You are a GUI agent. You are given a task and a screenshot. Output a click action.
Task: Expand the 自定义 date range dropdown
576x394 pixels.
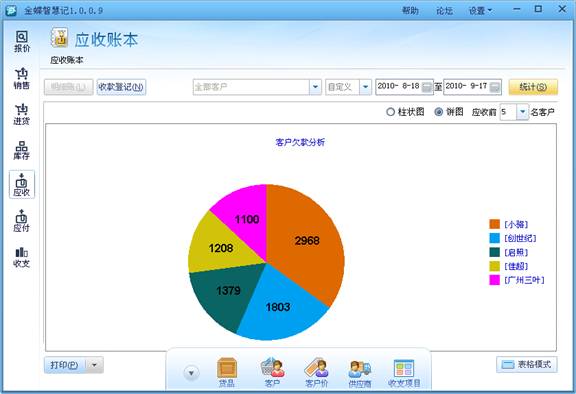pyautogui.click(x=365, y=87)
